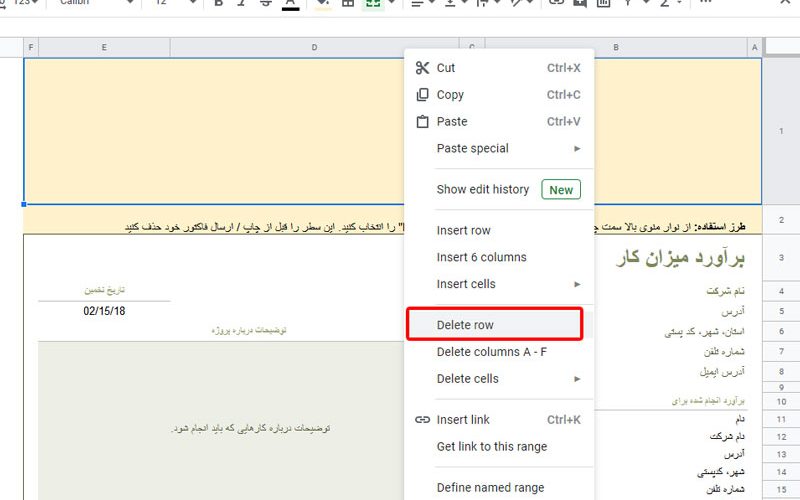
Task: Open the font size dropdown showing 12
Action: pyautogui.click(x=173, y=4)
